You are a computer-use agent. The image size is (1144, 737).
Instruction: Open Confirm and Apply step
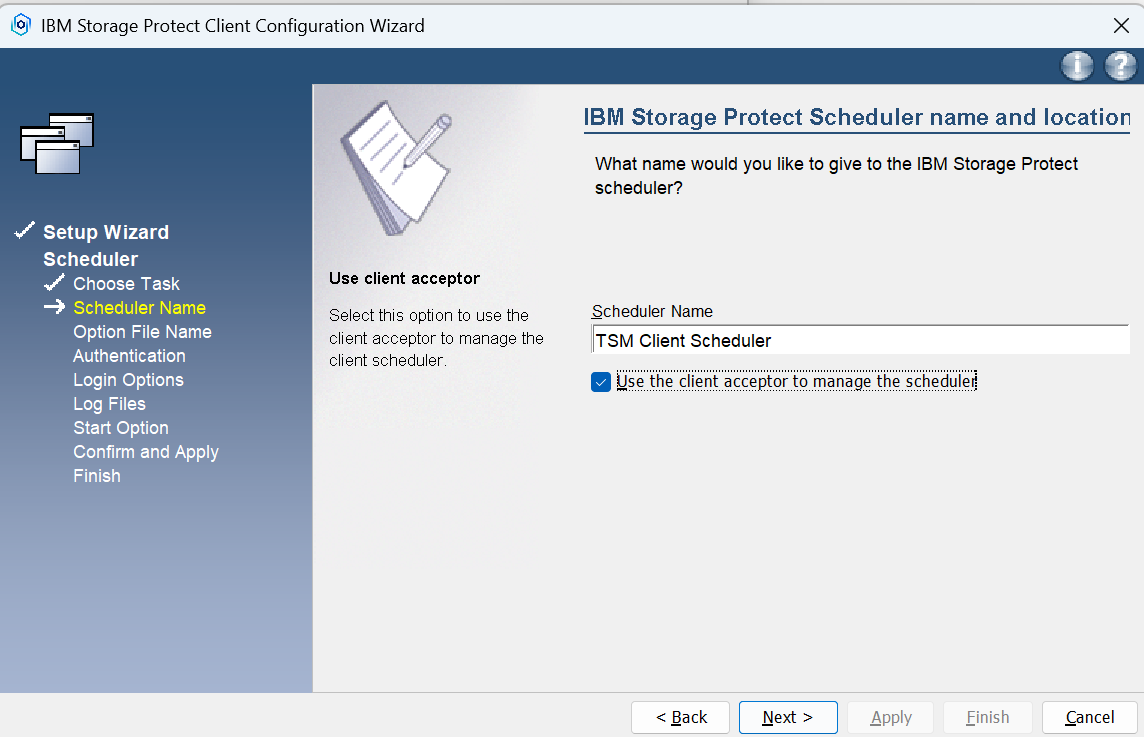pyautogui.click(x=145, y=452)
